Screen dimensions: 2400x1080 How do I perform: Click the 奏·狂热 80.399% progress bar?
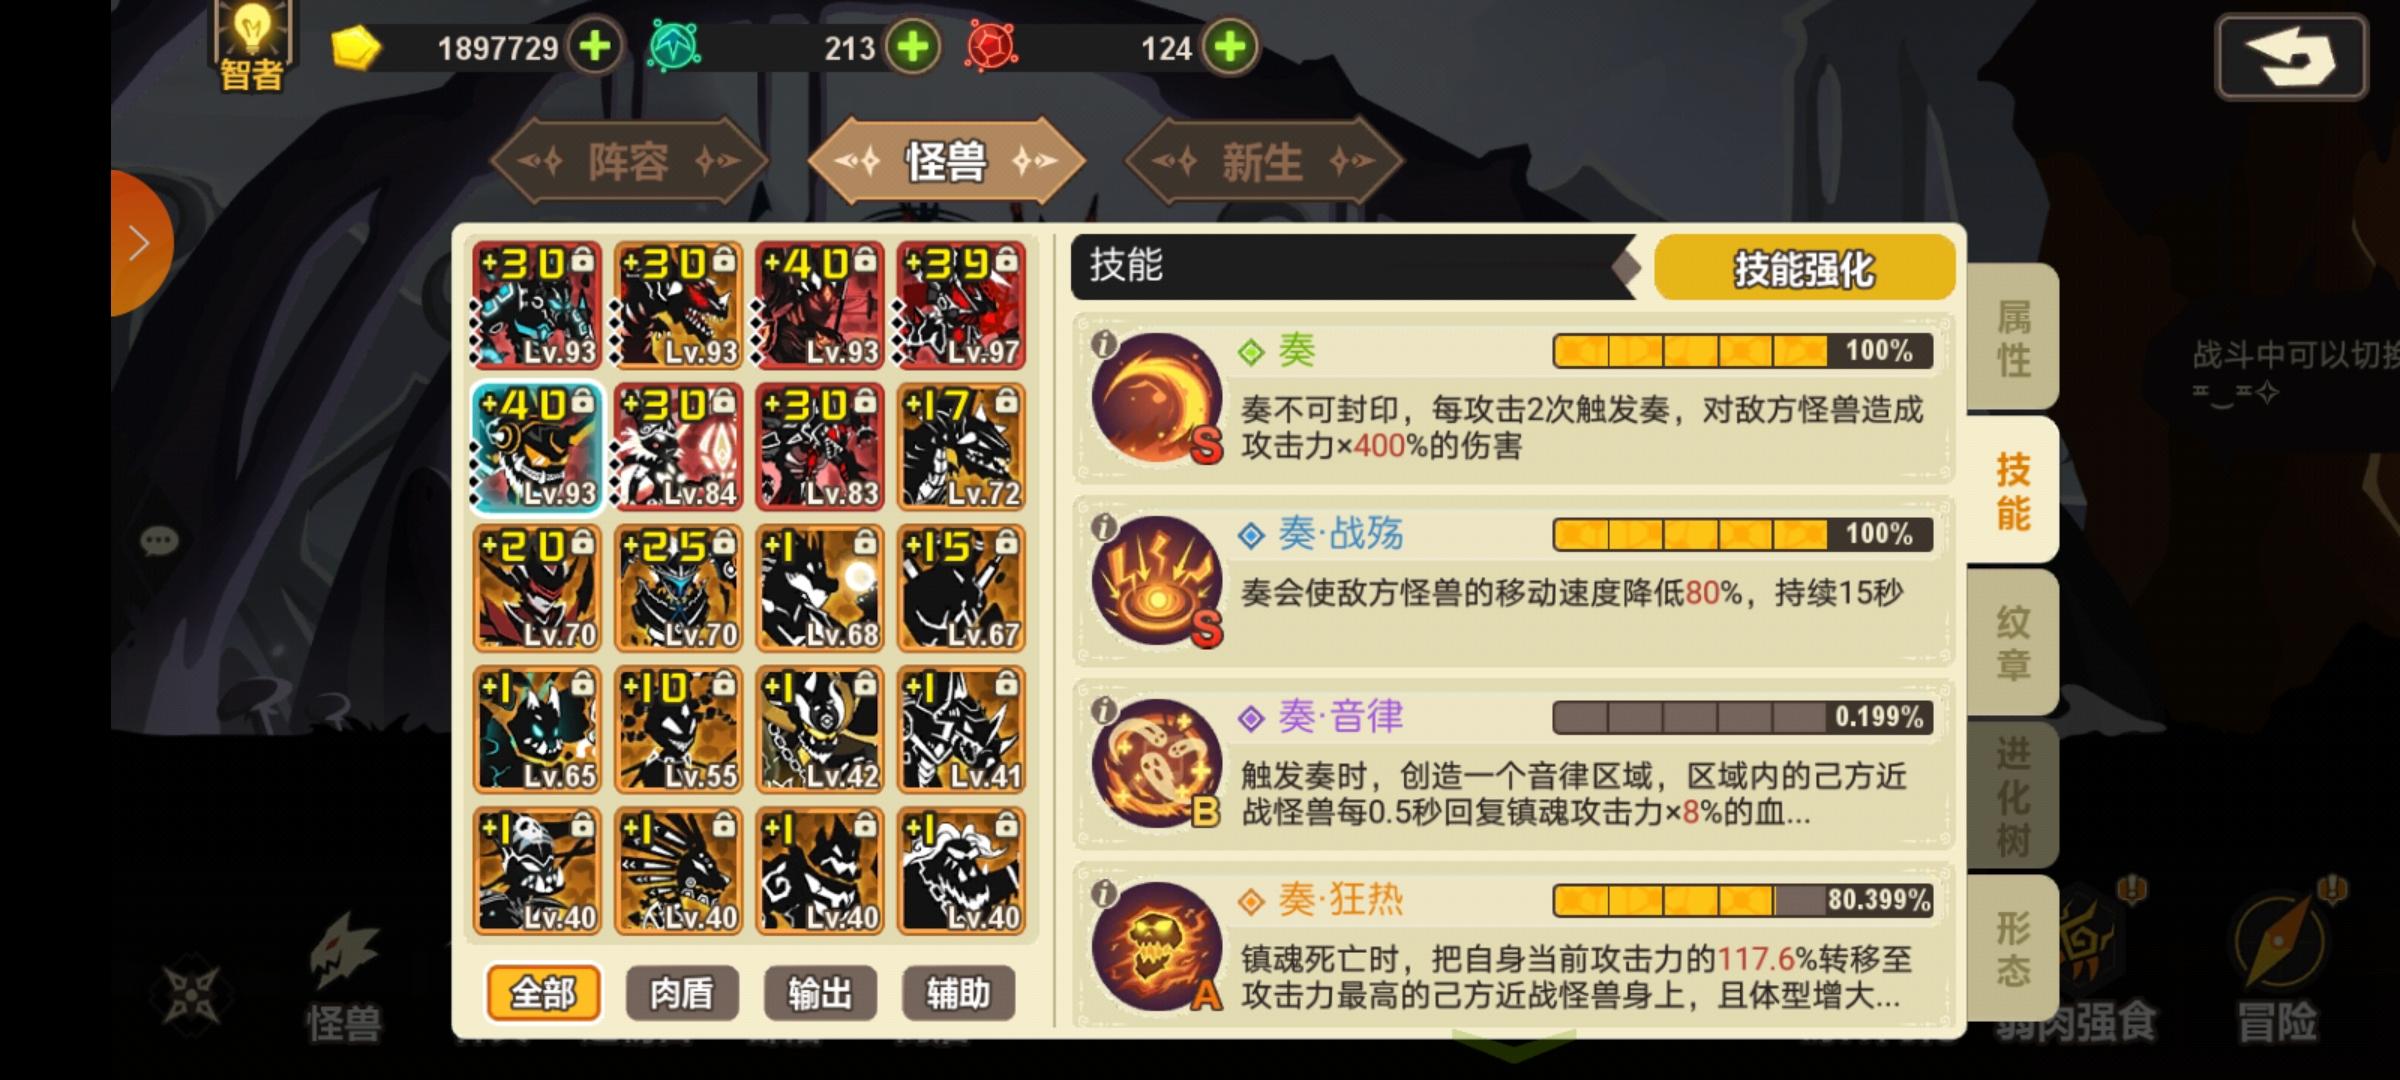coord(1742,900)
